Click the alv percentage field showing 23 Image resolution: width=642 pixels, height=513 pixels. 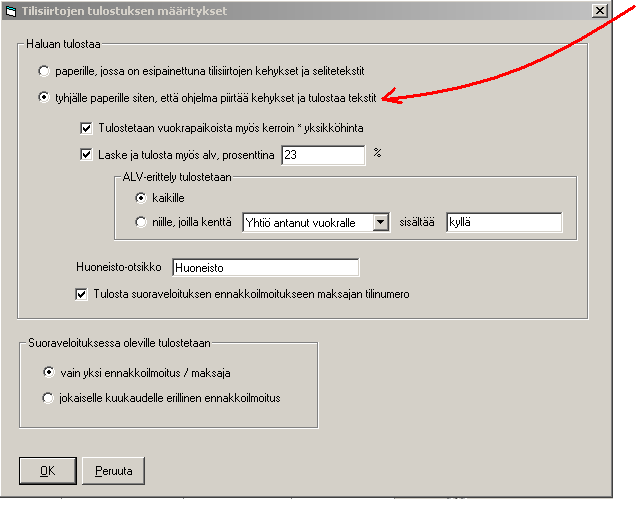(323, 155)
